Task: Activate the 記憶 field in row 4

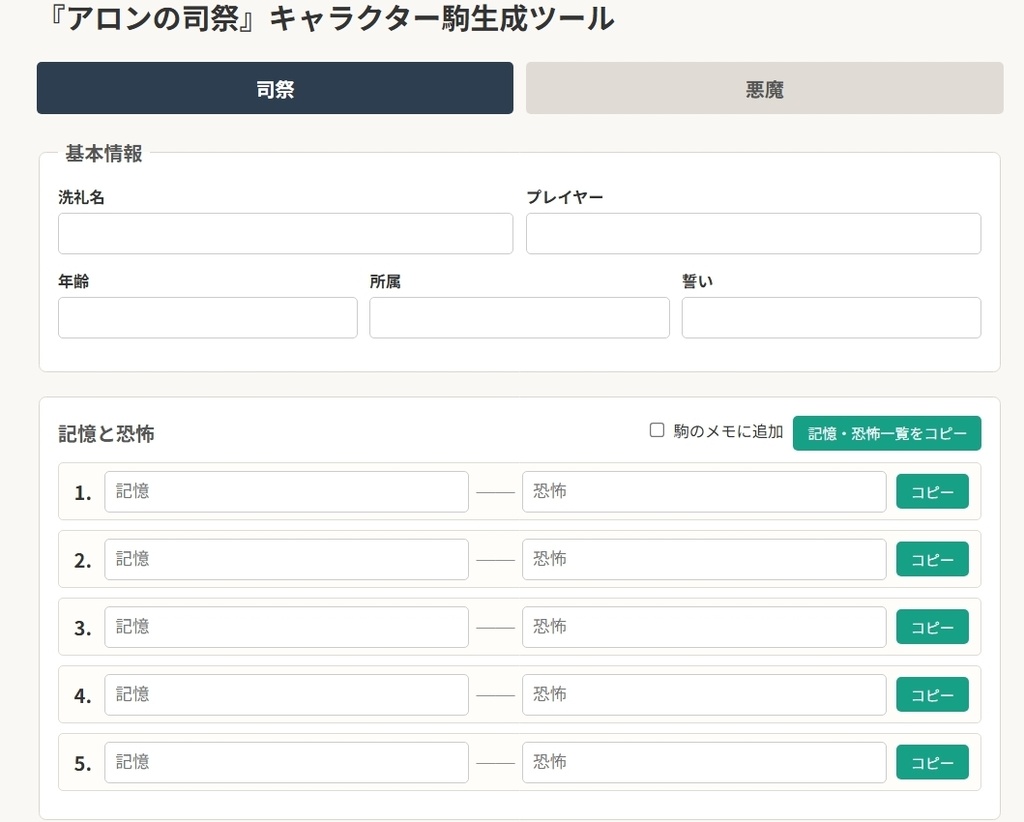Action: pos(287,695)
